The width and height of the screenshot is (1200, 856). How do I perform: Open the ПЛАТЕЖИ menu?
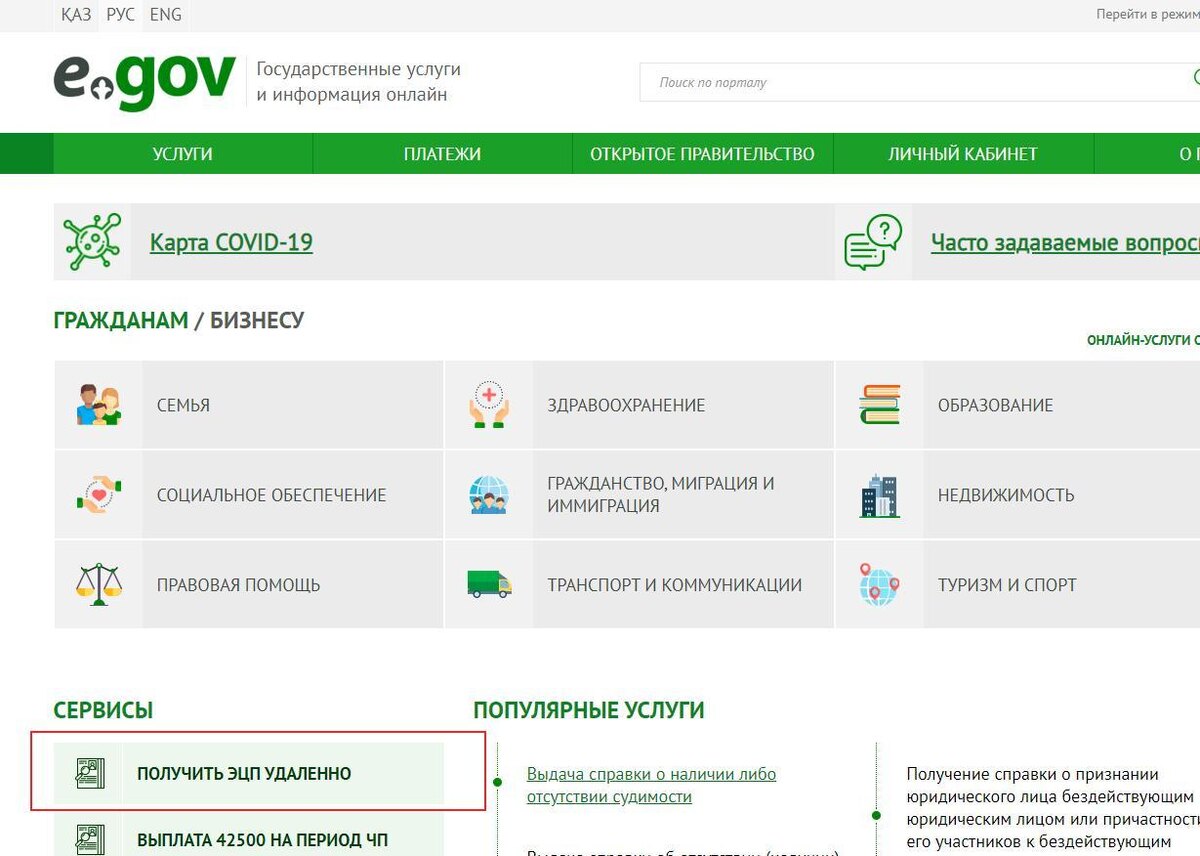click(442, 154)
